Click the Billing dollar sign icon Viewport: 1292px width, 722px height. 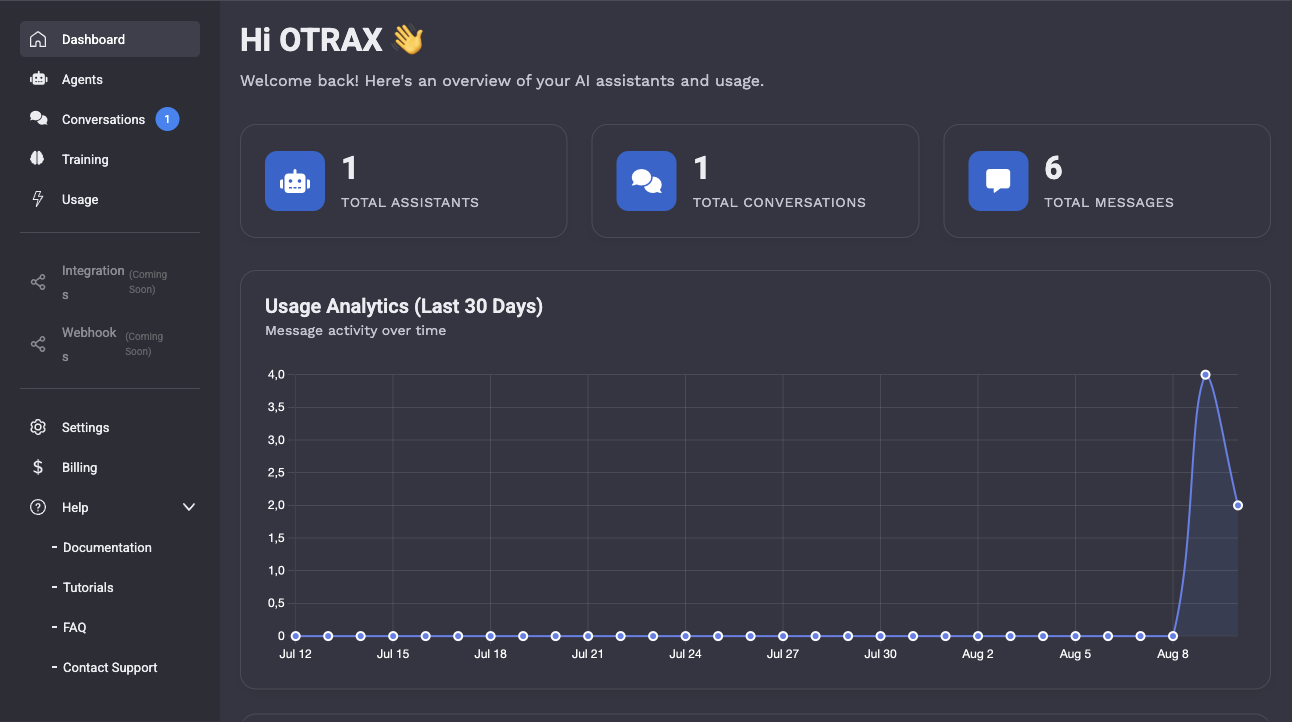tap(38, 467)
